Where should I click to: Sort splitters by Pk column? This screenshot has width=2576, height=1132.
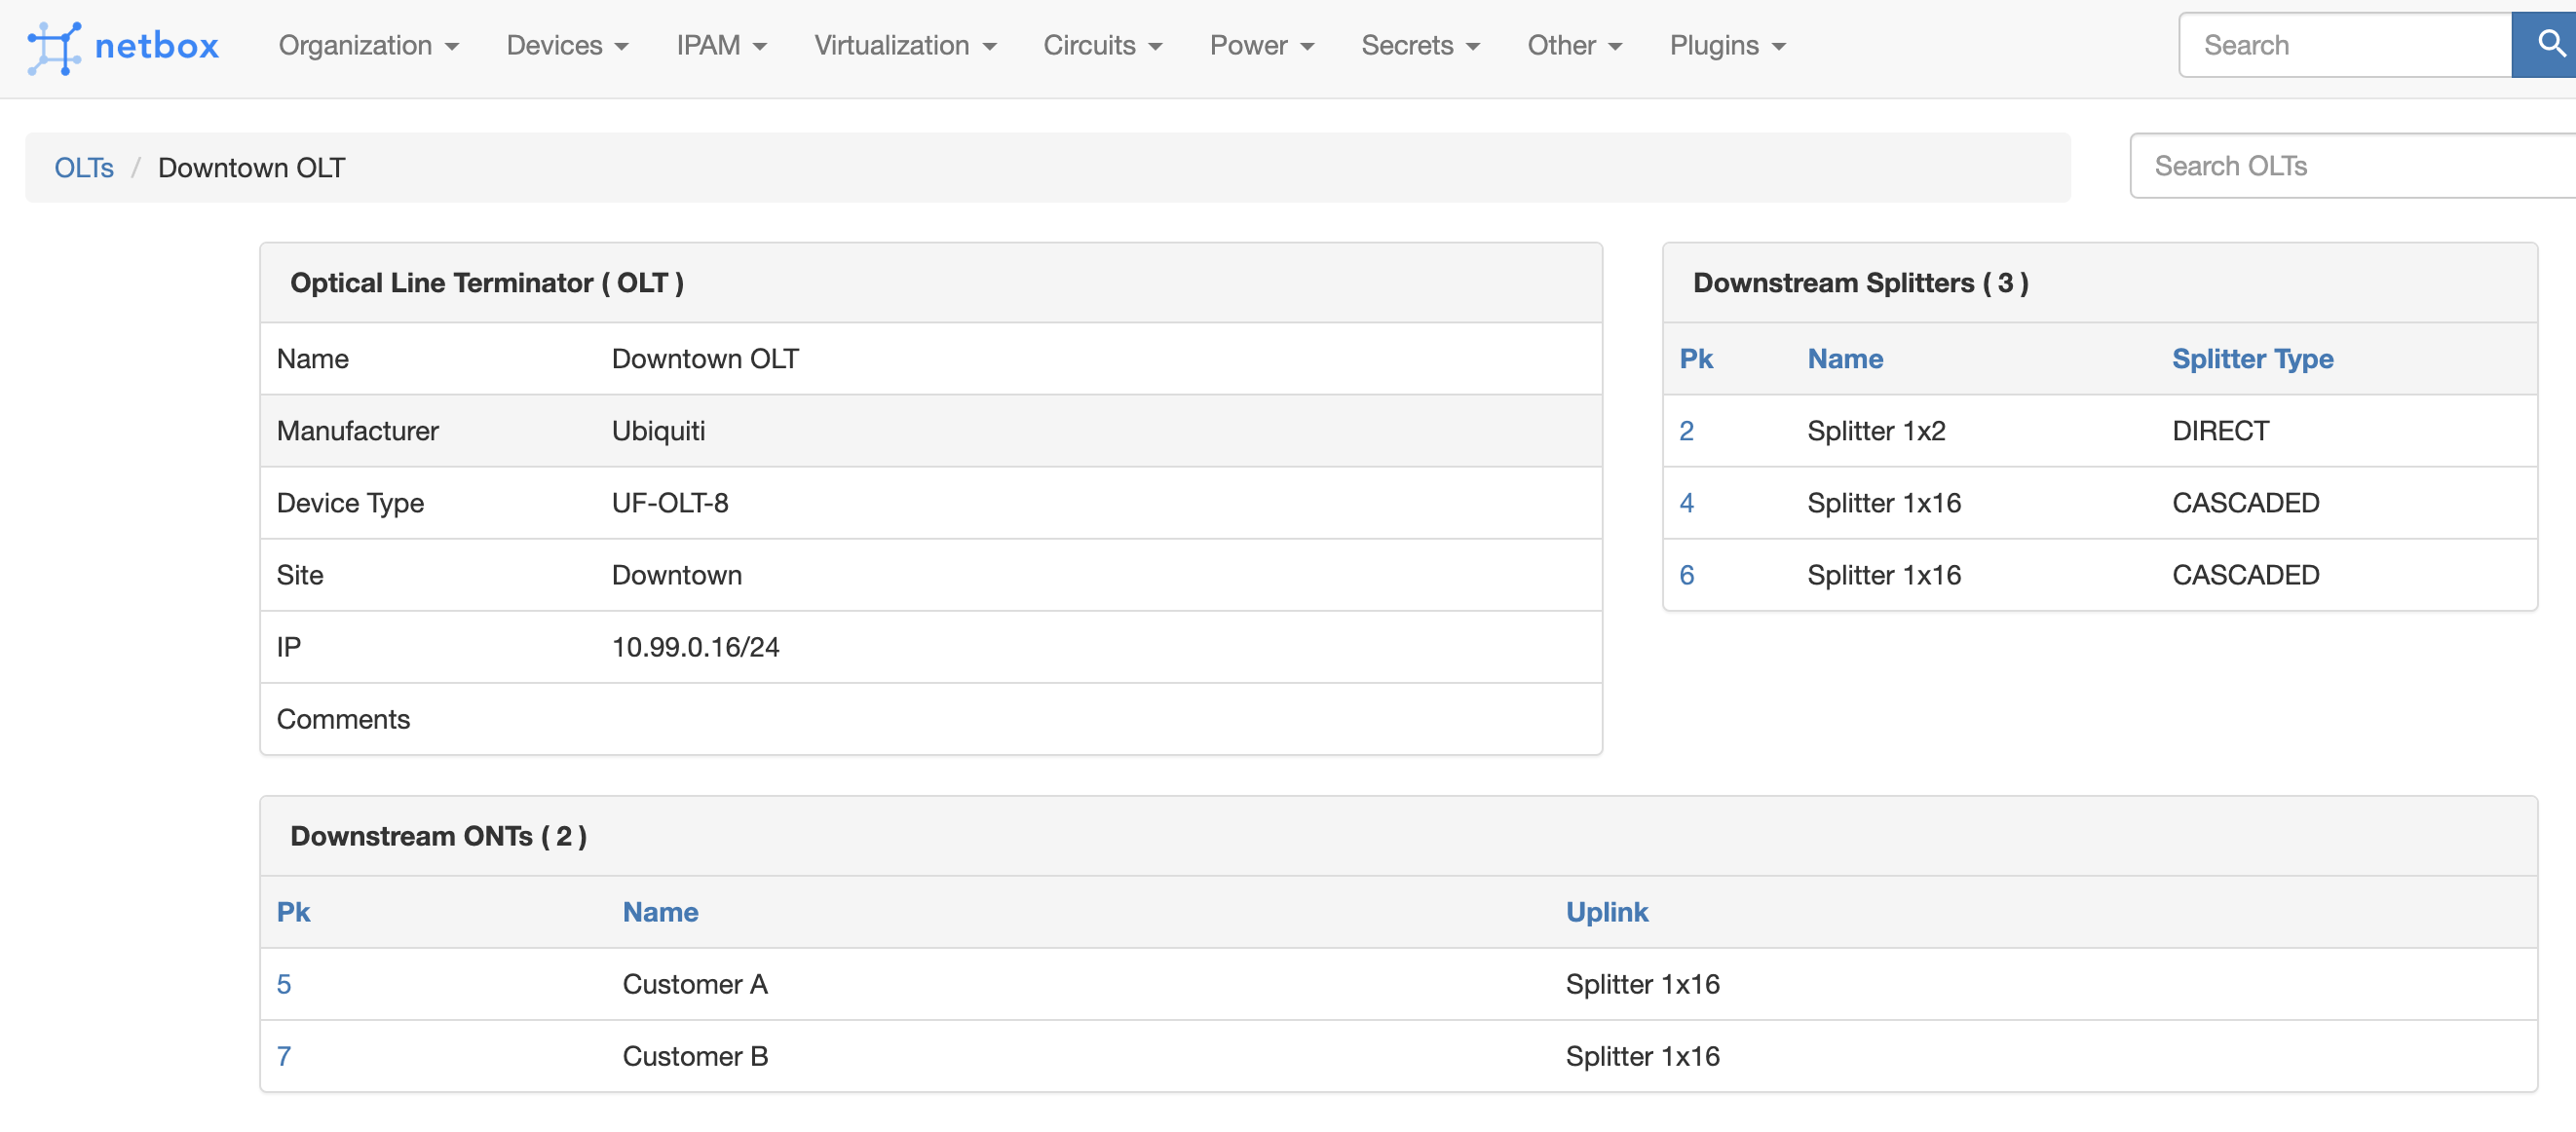(1696, 359)
